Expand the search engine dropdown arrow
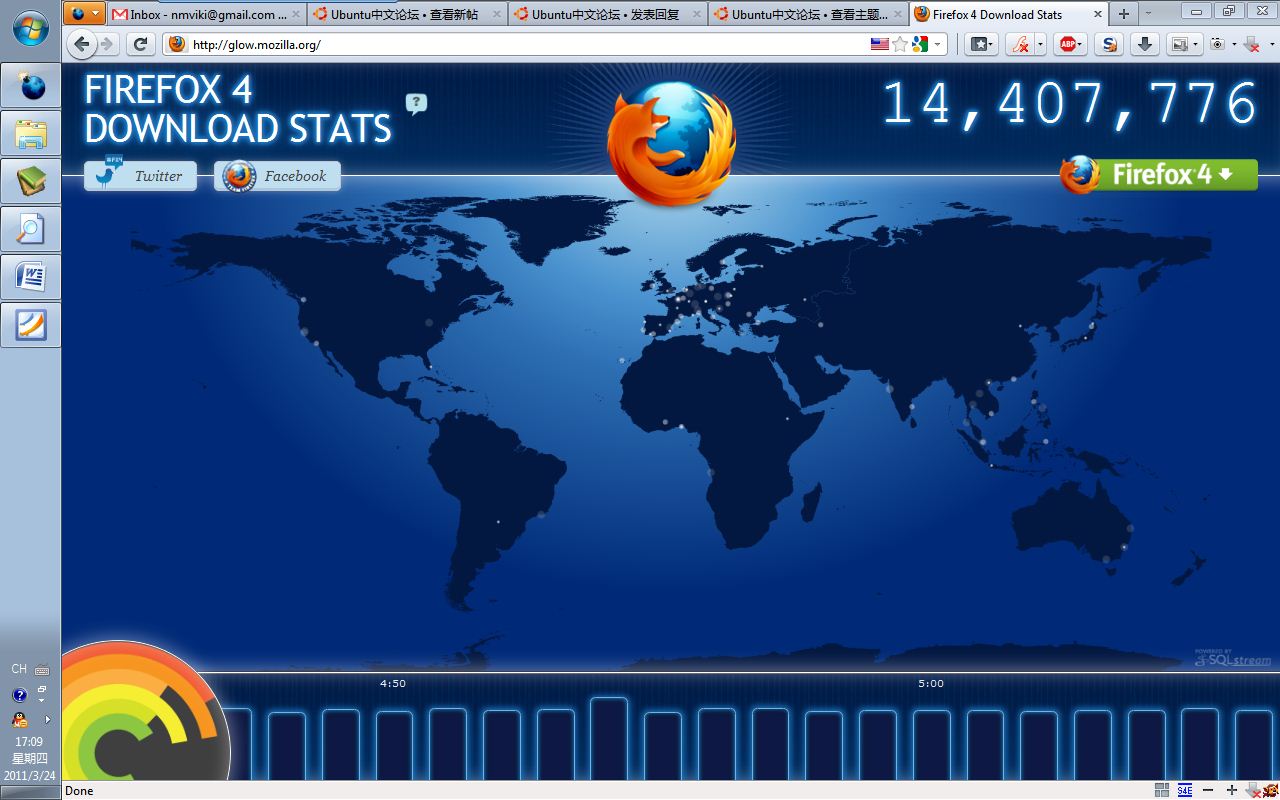Image resolution: width=1280 pixels, height=800 pixels. tap(938, 45)
